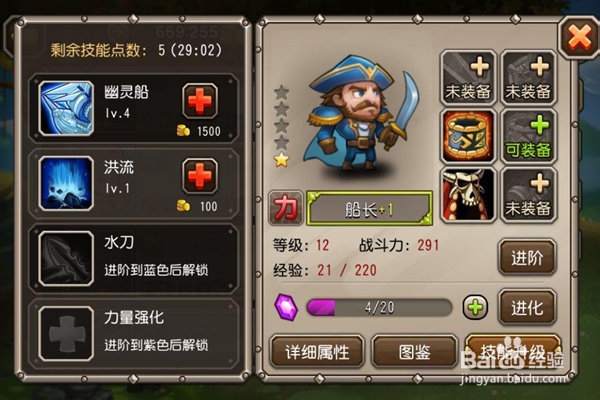
Task: Add soul stones with green plus button
Action: point(475,307)
